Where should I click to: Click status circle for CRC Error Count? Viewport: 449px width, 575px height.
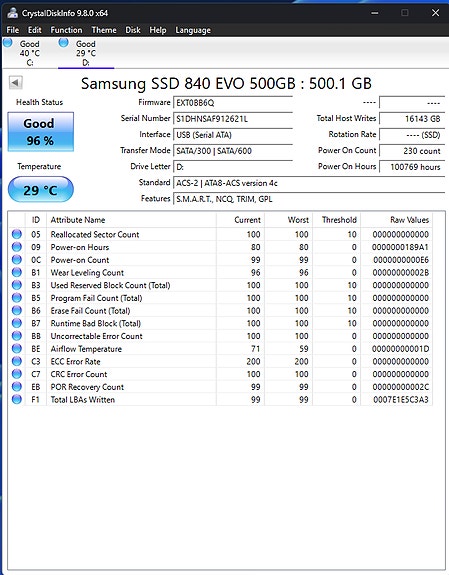click(17, 374)
